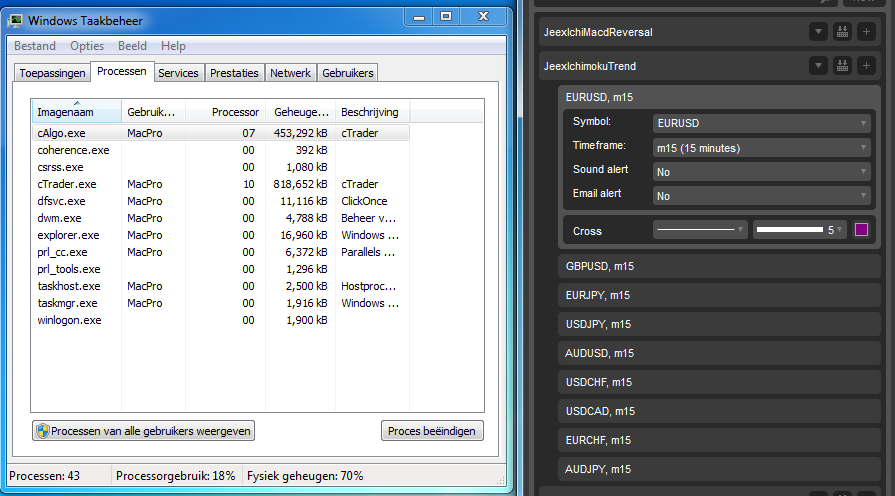Select the prl_tools.exe process
Viewport: 895px width, 496px height.
click(220, 269)
